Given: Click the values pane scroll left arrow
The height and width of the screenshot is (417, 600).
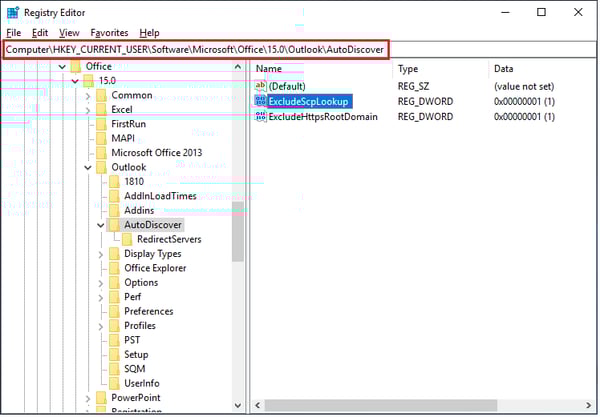Looking at the screenshot, I should pos(258,405).
